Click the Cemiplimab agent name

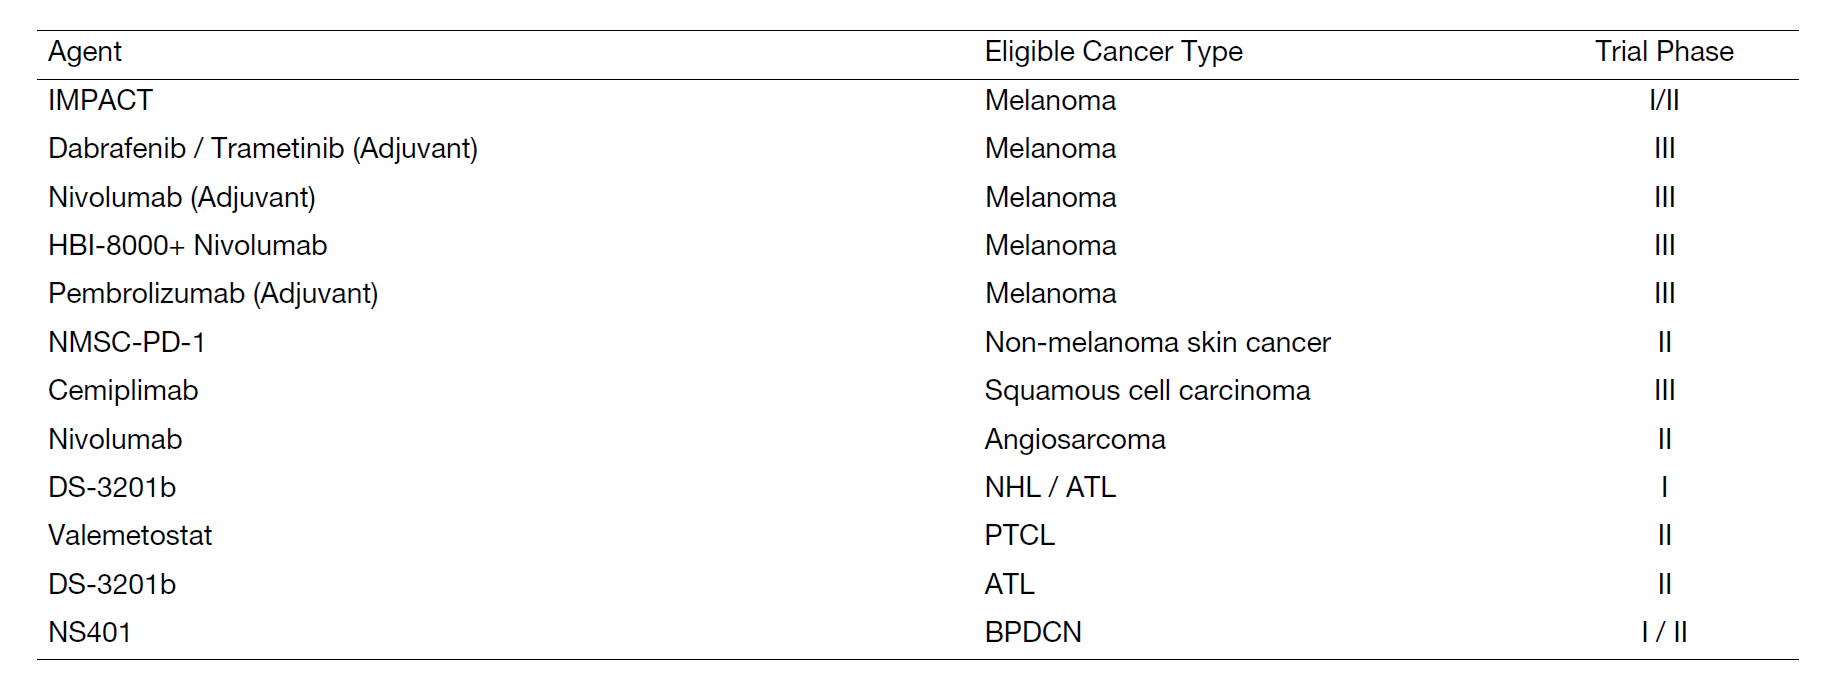point(123,391)
